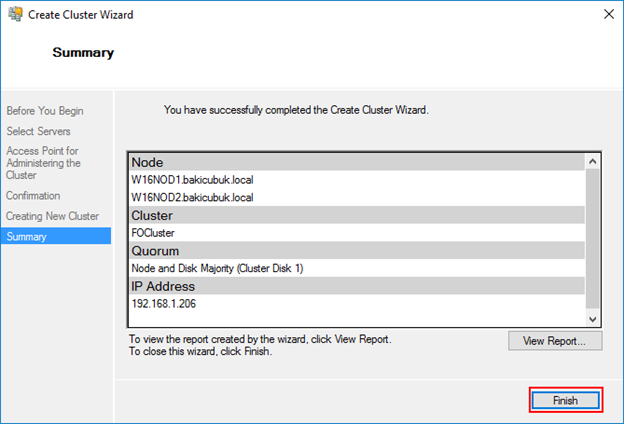The height and width of the screenshot is (424, 624).
Task: Click the Cluster section header
Action: click(x=357, y=215)
